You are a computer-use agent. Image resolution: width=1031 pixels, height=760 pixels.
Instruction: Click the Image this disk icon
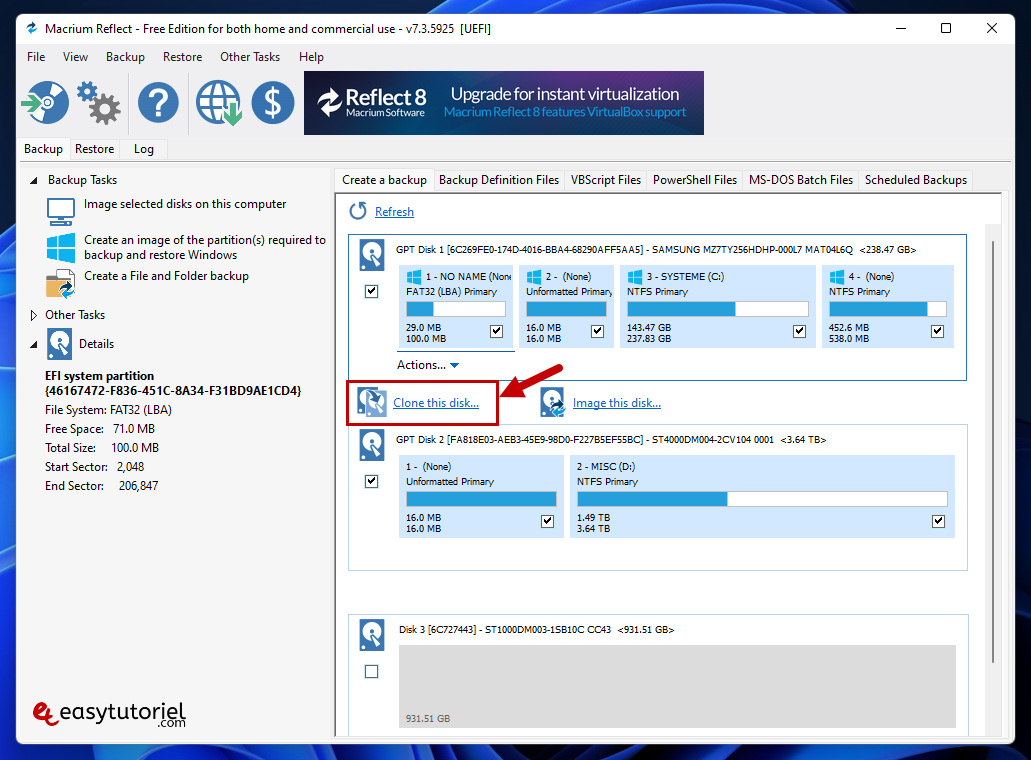(x=552, y=402)
